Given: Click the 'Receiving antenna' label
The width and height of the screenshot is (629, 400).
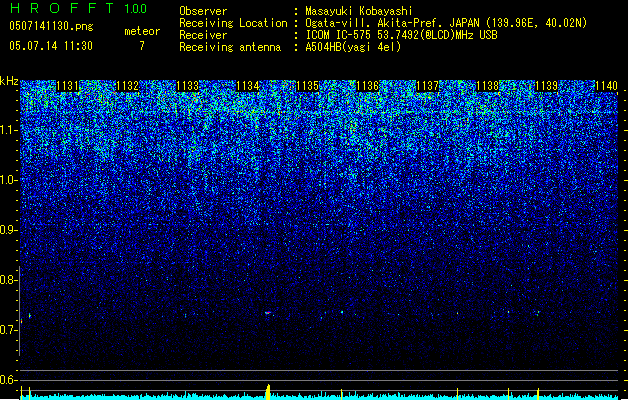Looking at the screenshot, I should tap(230, 47).
